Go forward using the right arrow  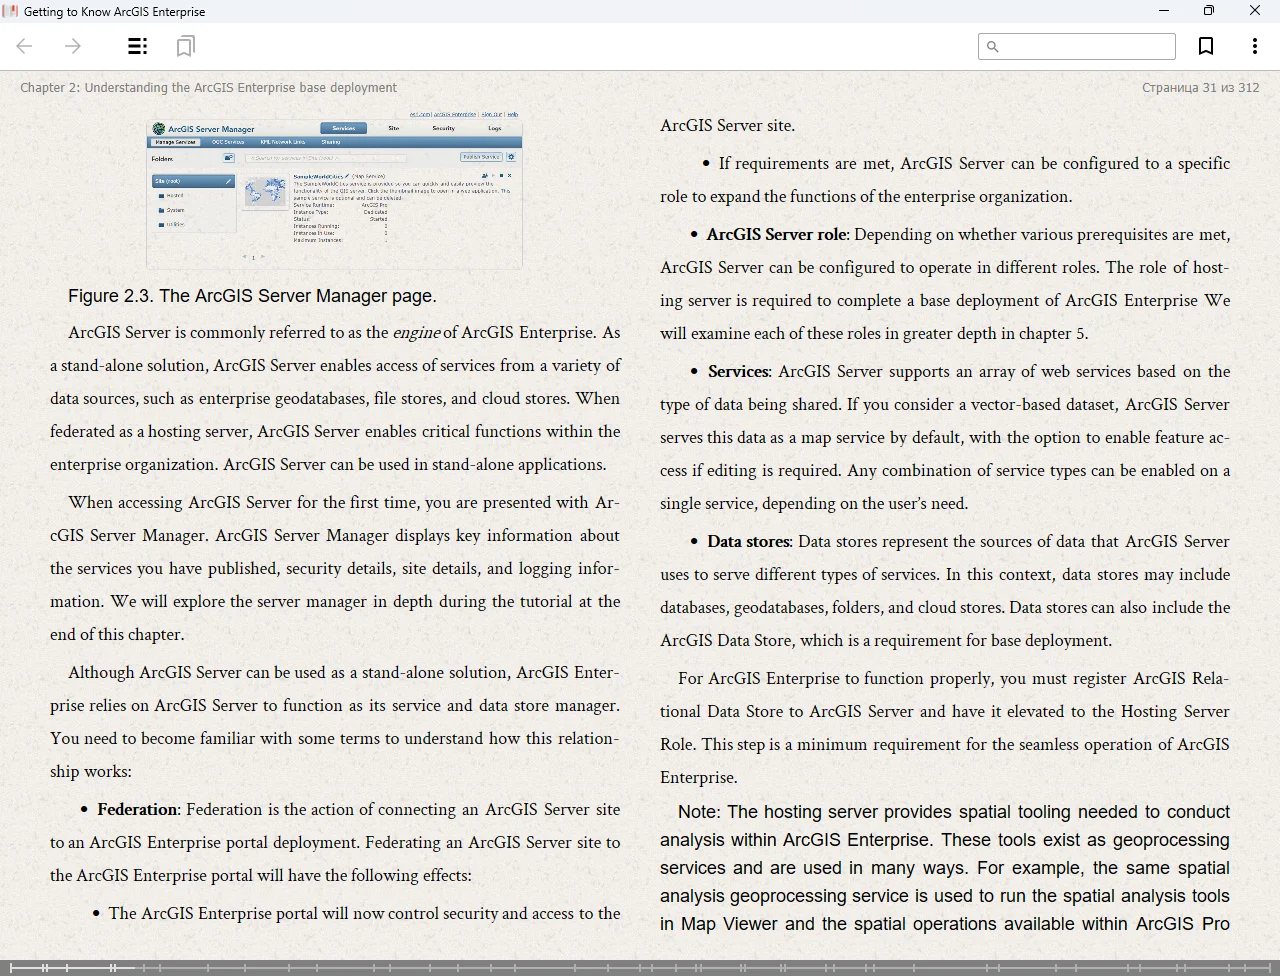(73, 46)
